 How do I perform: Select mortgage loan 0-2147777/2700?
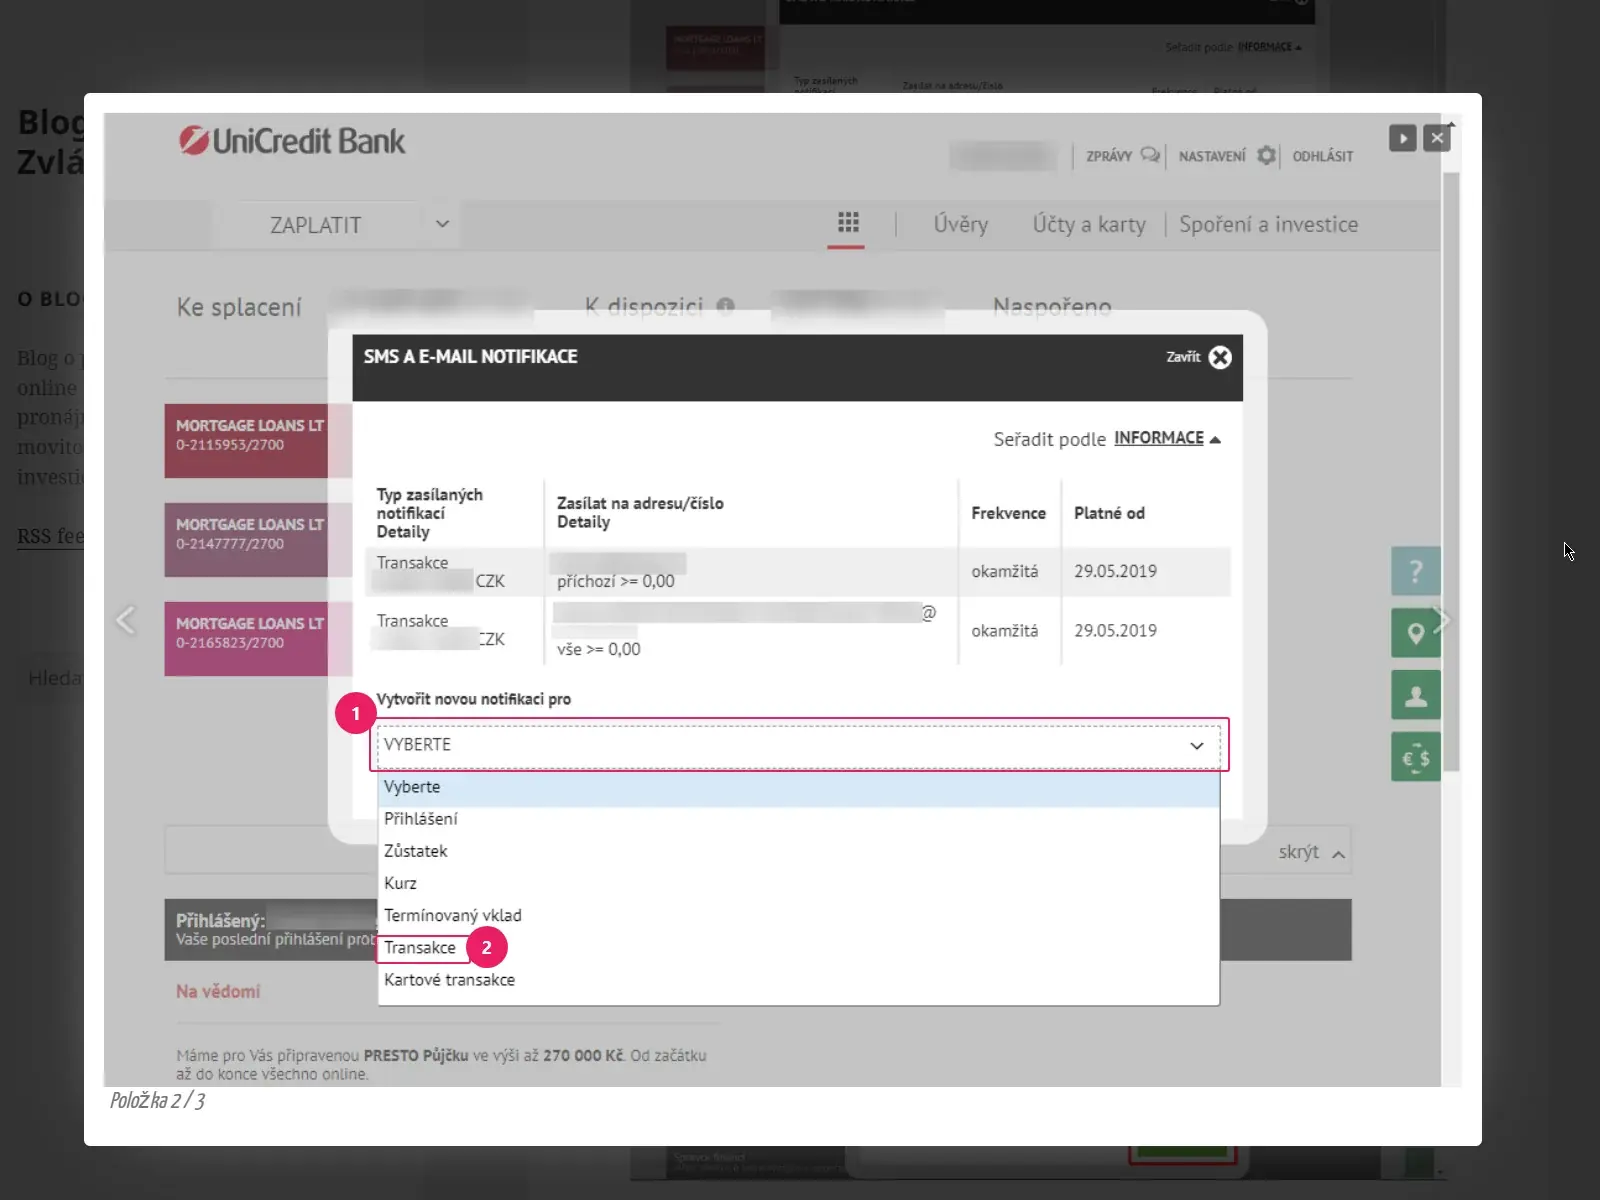click(x=257, y=539)
